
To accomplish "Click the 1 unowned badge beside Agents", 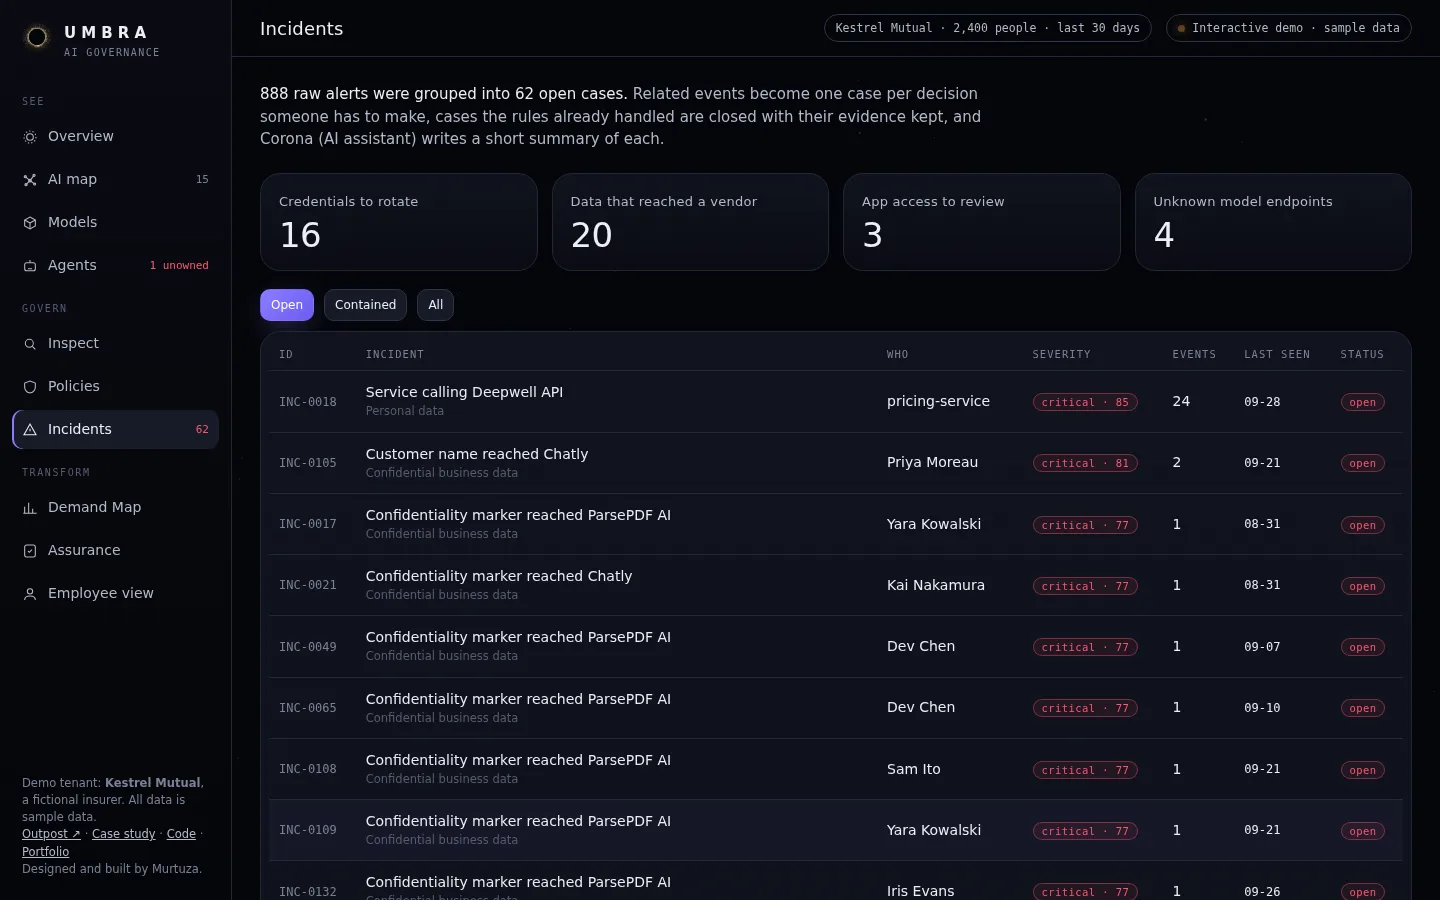I will (179, 265).
